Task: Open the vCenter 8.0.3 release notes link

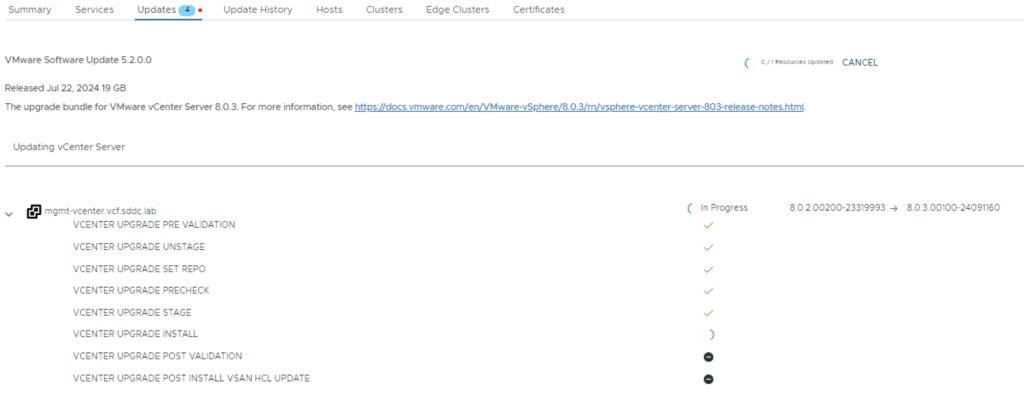Action: pyautogui.click(x=579, y=106)
